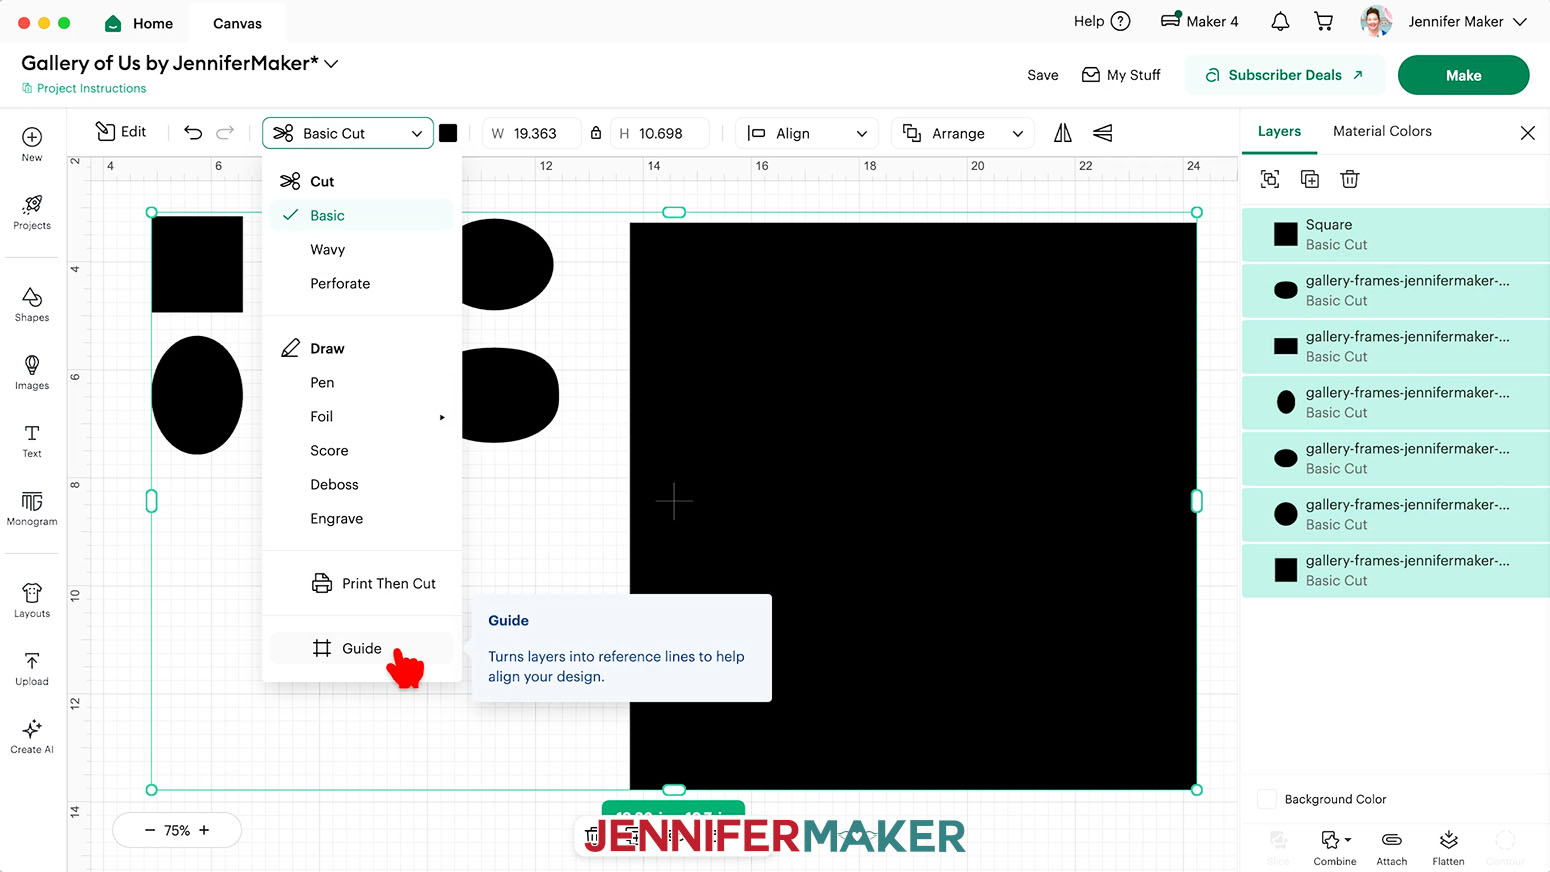Screen dimensions: 1550x872
Task: Click the Edit button
Action: point(121,132)
